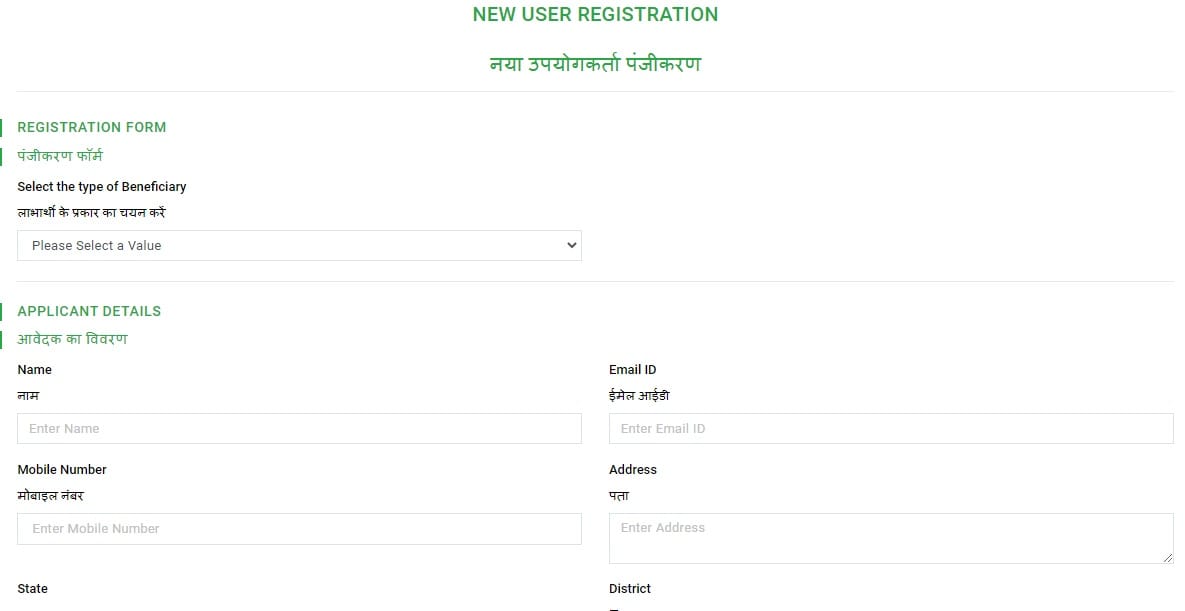The width and height of the screenshot is (1185, 611).
Task: Click the REGISTRATION FORM section heading
Action: pyautogui.click(x=92, y=127)
